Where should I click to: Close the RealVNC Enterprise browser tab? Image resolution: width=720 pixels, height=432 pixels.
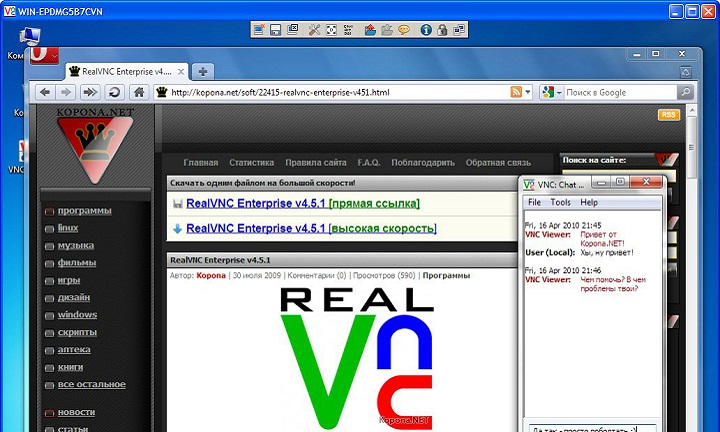(181, 72)
